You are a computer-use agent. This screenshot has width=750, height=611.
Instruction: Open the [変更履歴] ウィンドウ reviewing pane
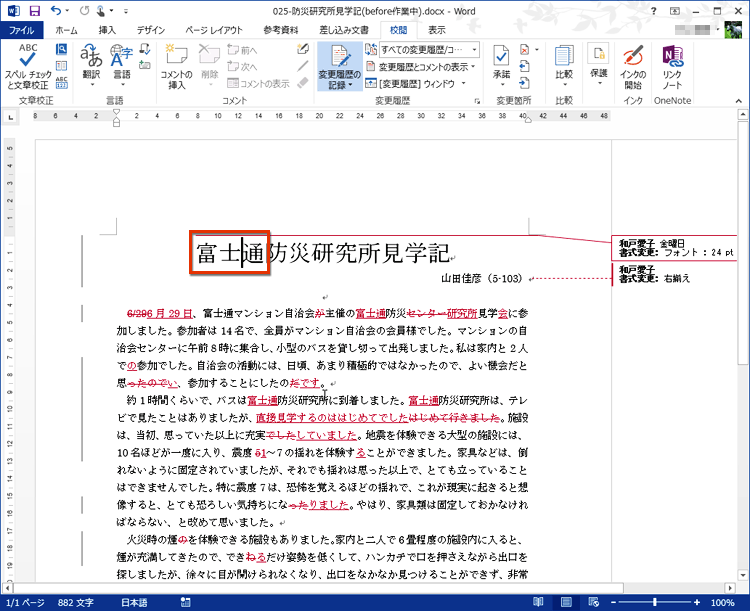410,83
